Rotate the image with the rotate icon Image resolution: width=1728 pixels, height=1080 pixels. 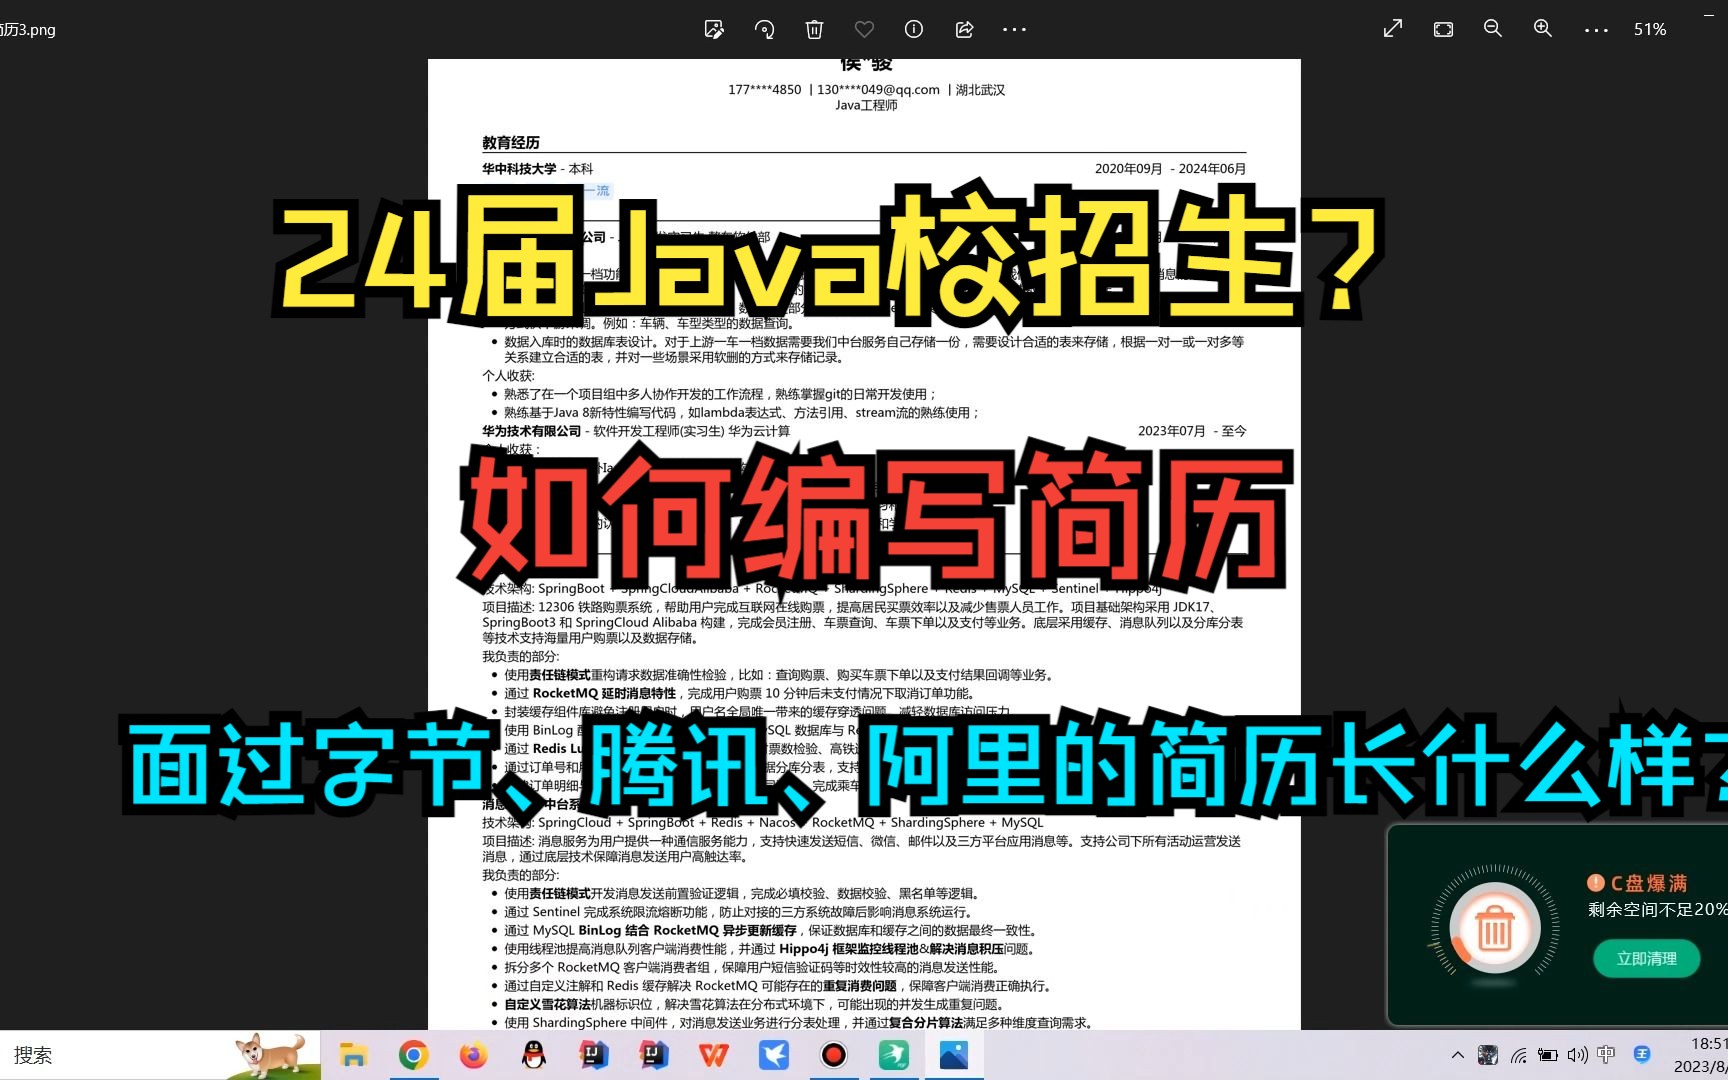[x=764, y=29]
